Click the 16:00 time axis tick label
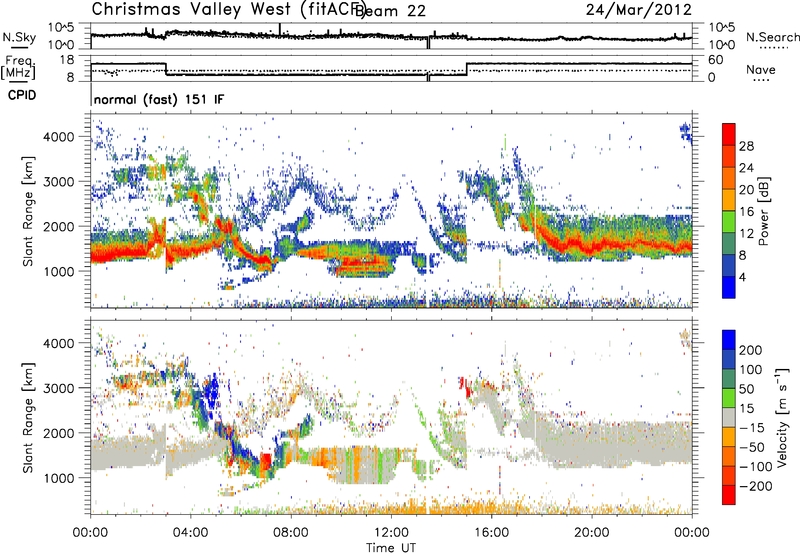 pyautogui.click(x=491, y=533)
